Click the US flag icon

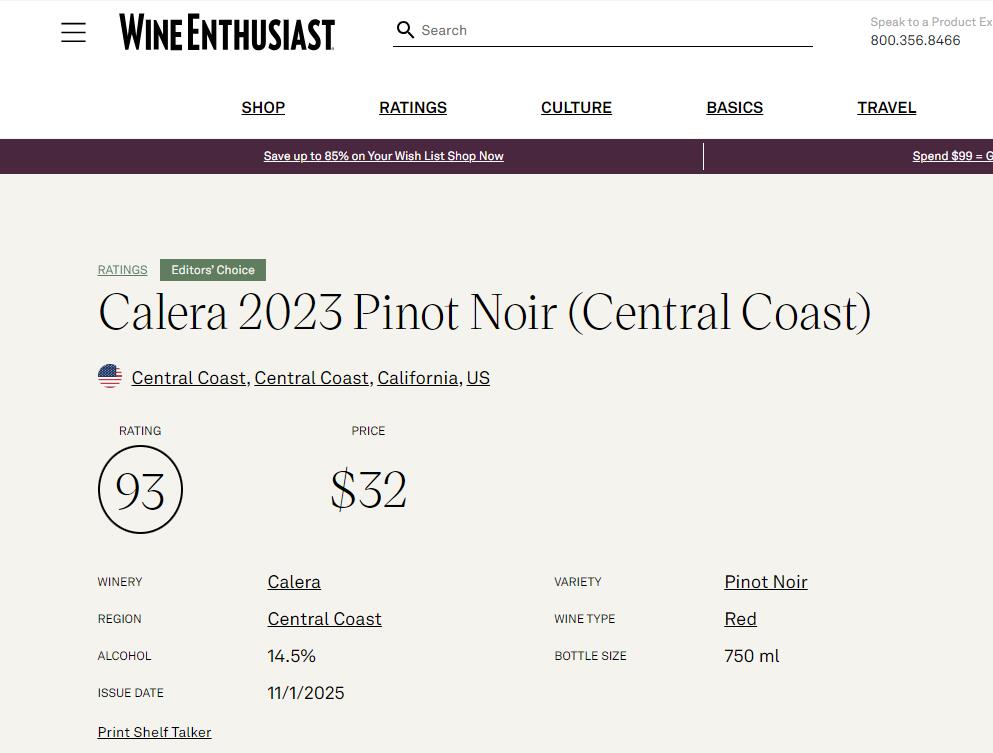coord(110,376)
